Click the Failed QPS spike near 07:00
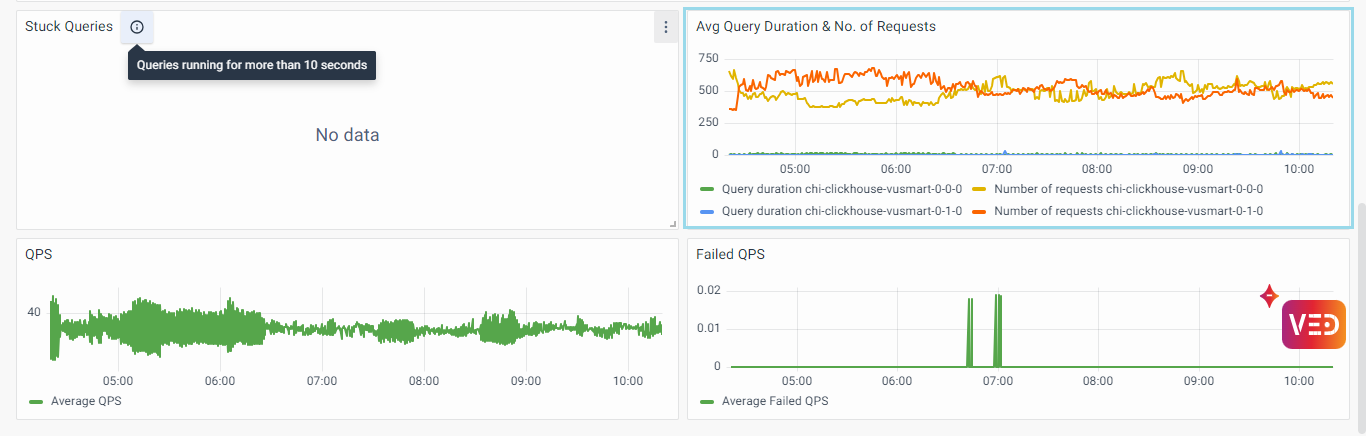This screenshot has width=1366, height=436. coord(997,330)
